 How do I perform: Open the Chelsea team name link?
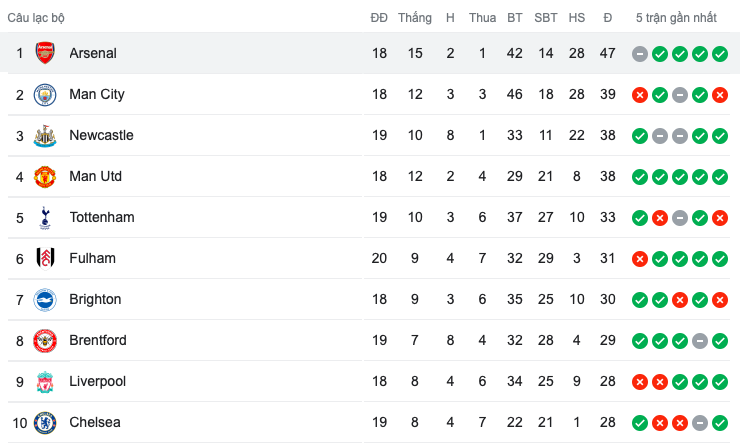(x=94, y=422)
